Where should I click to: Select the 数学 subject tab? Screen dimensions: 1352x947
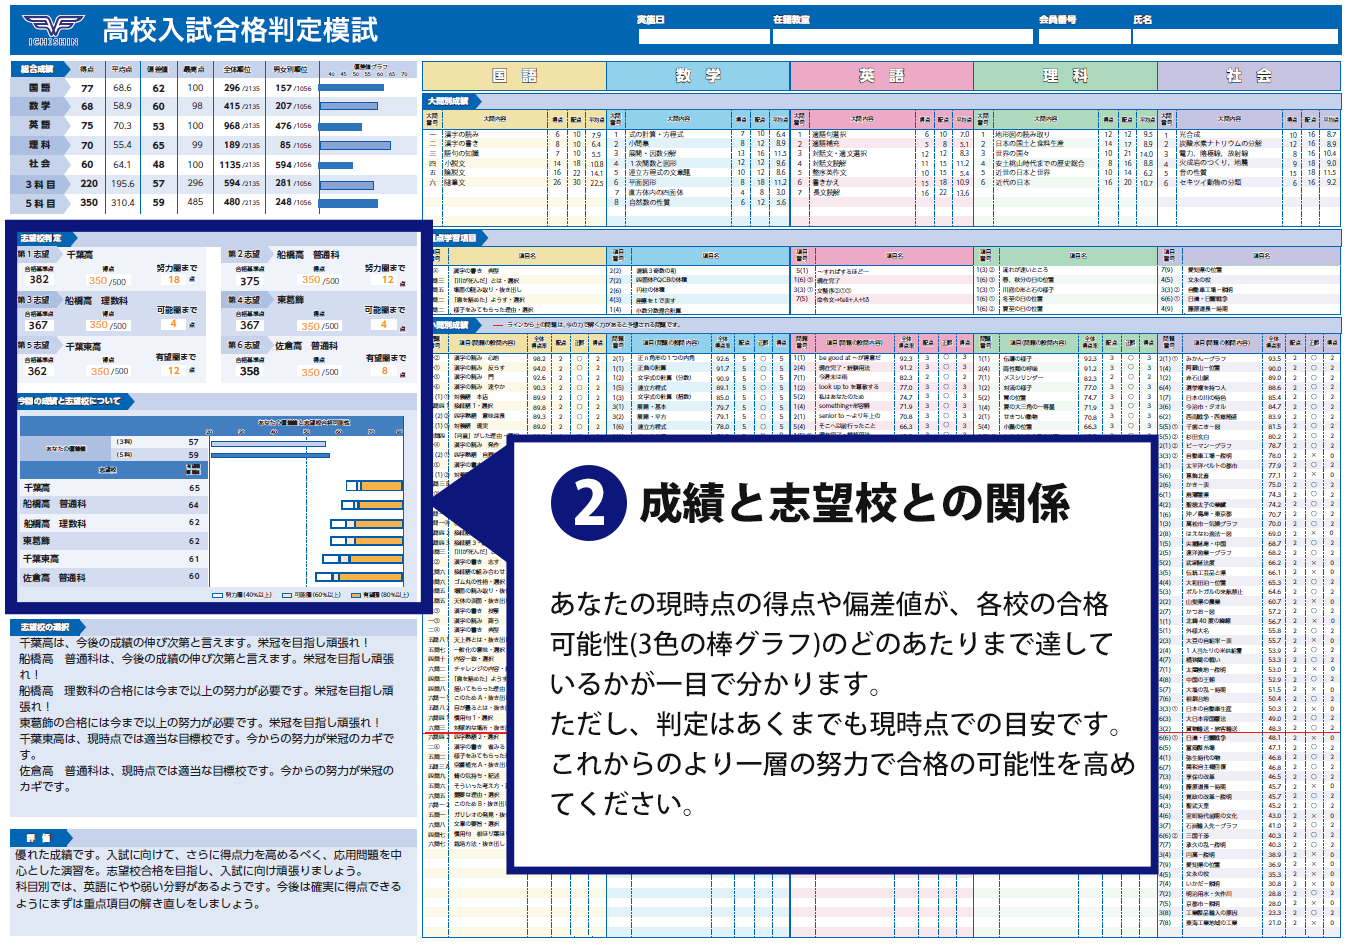(698, 76)
